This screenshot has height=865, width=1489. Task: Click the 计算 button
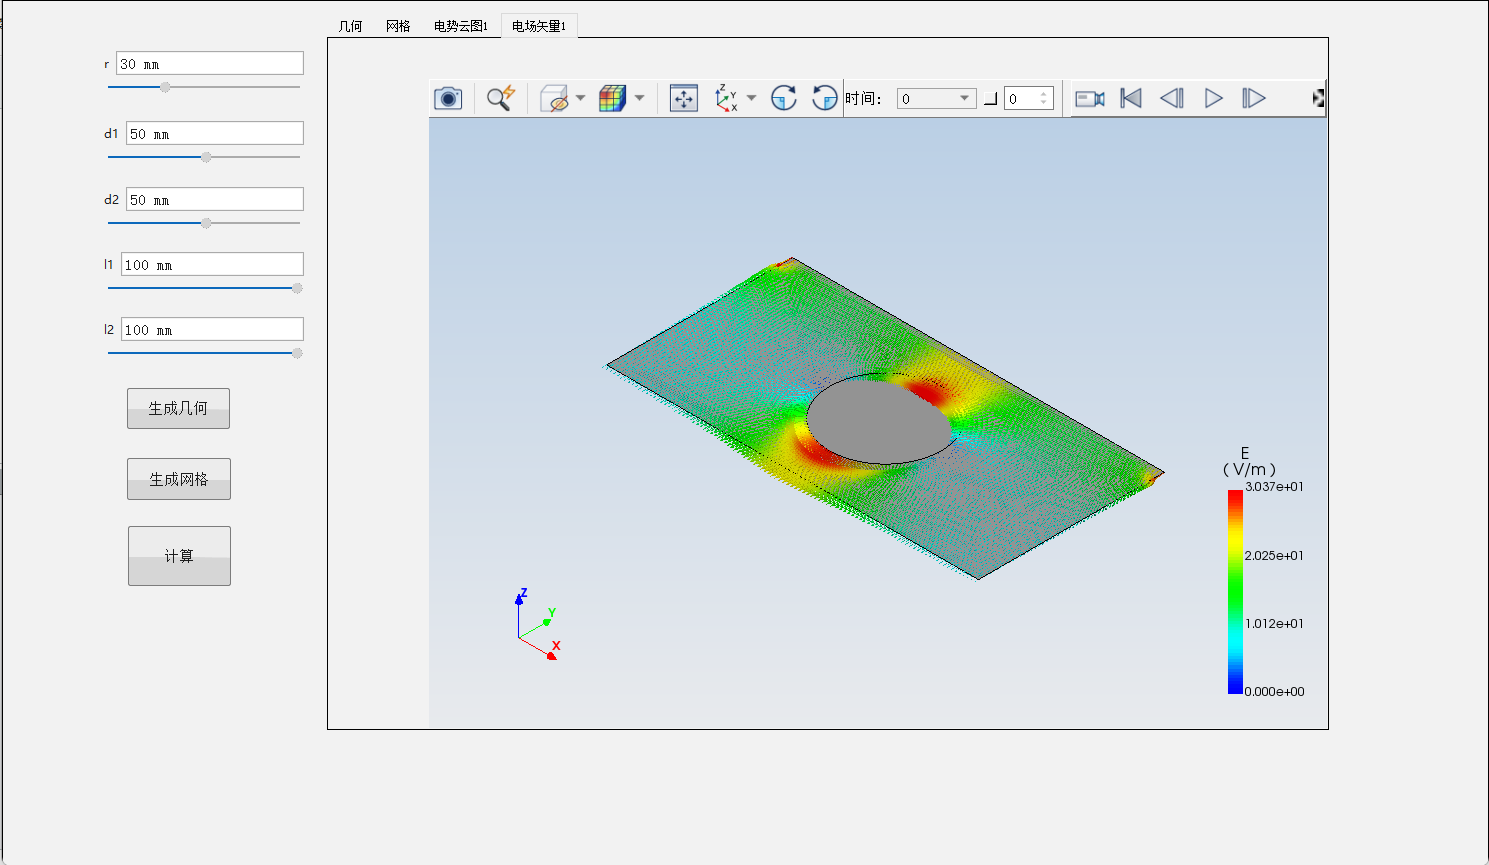tap(179, 556)
